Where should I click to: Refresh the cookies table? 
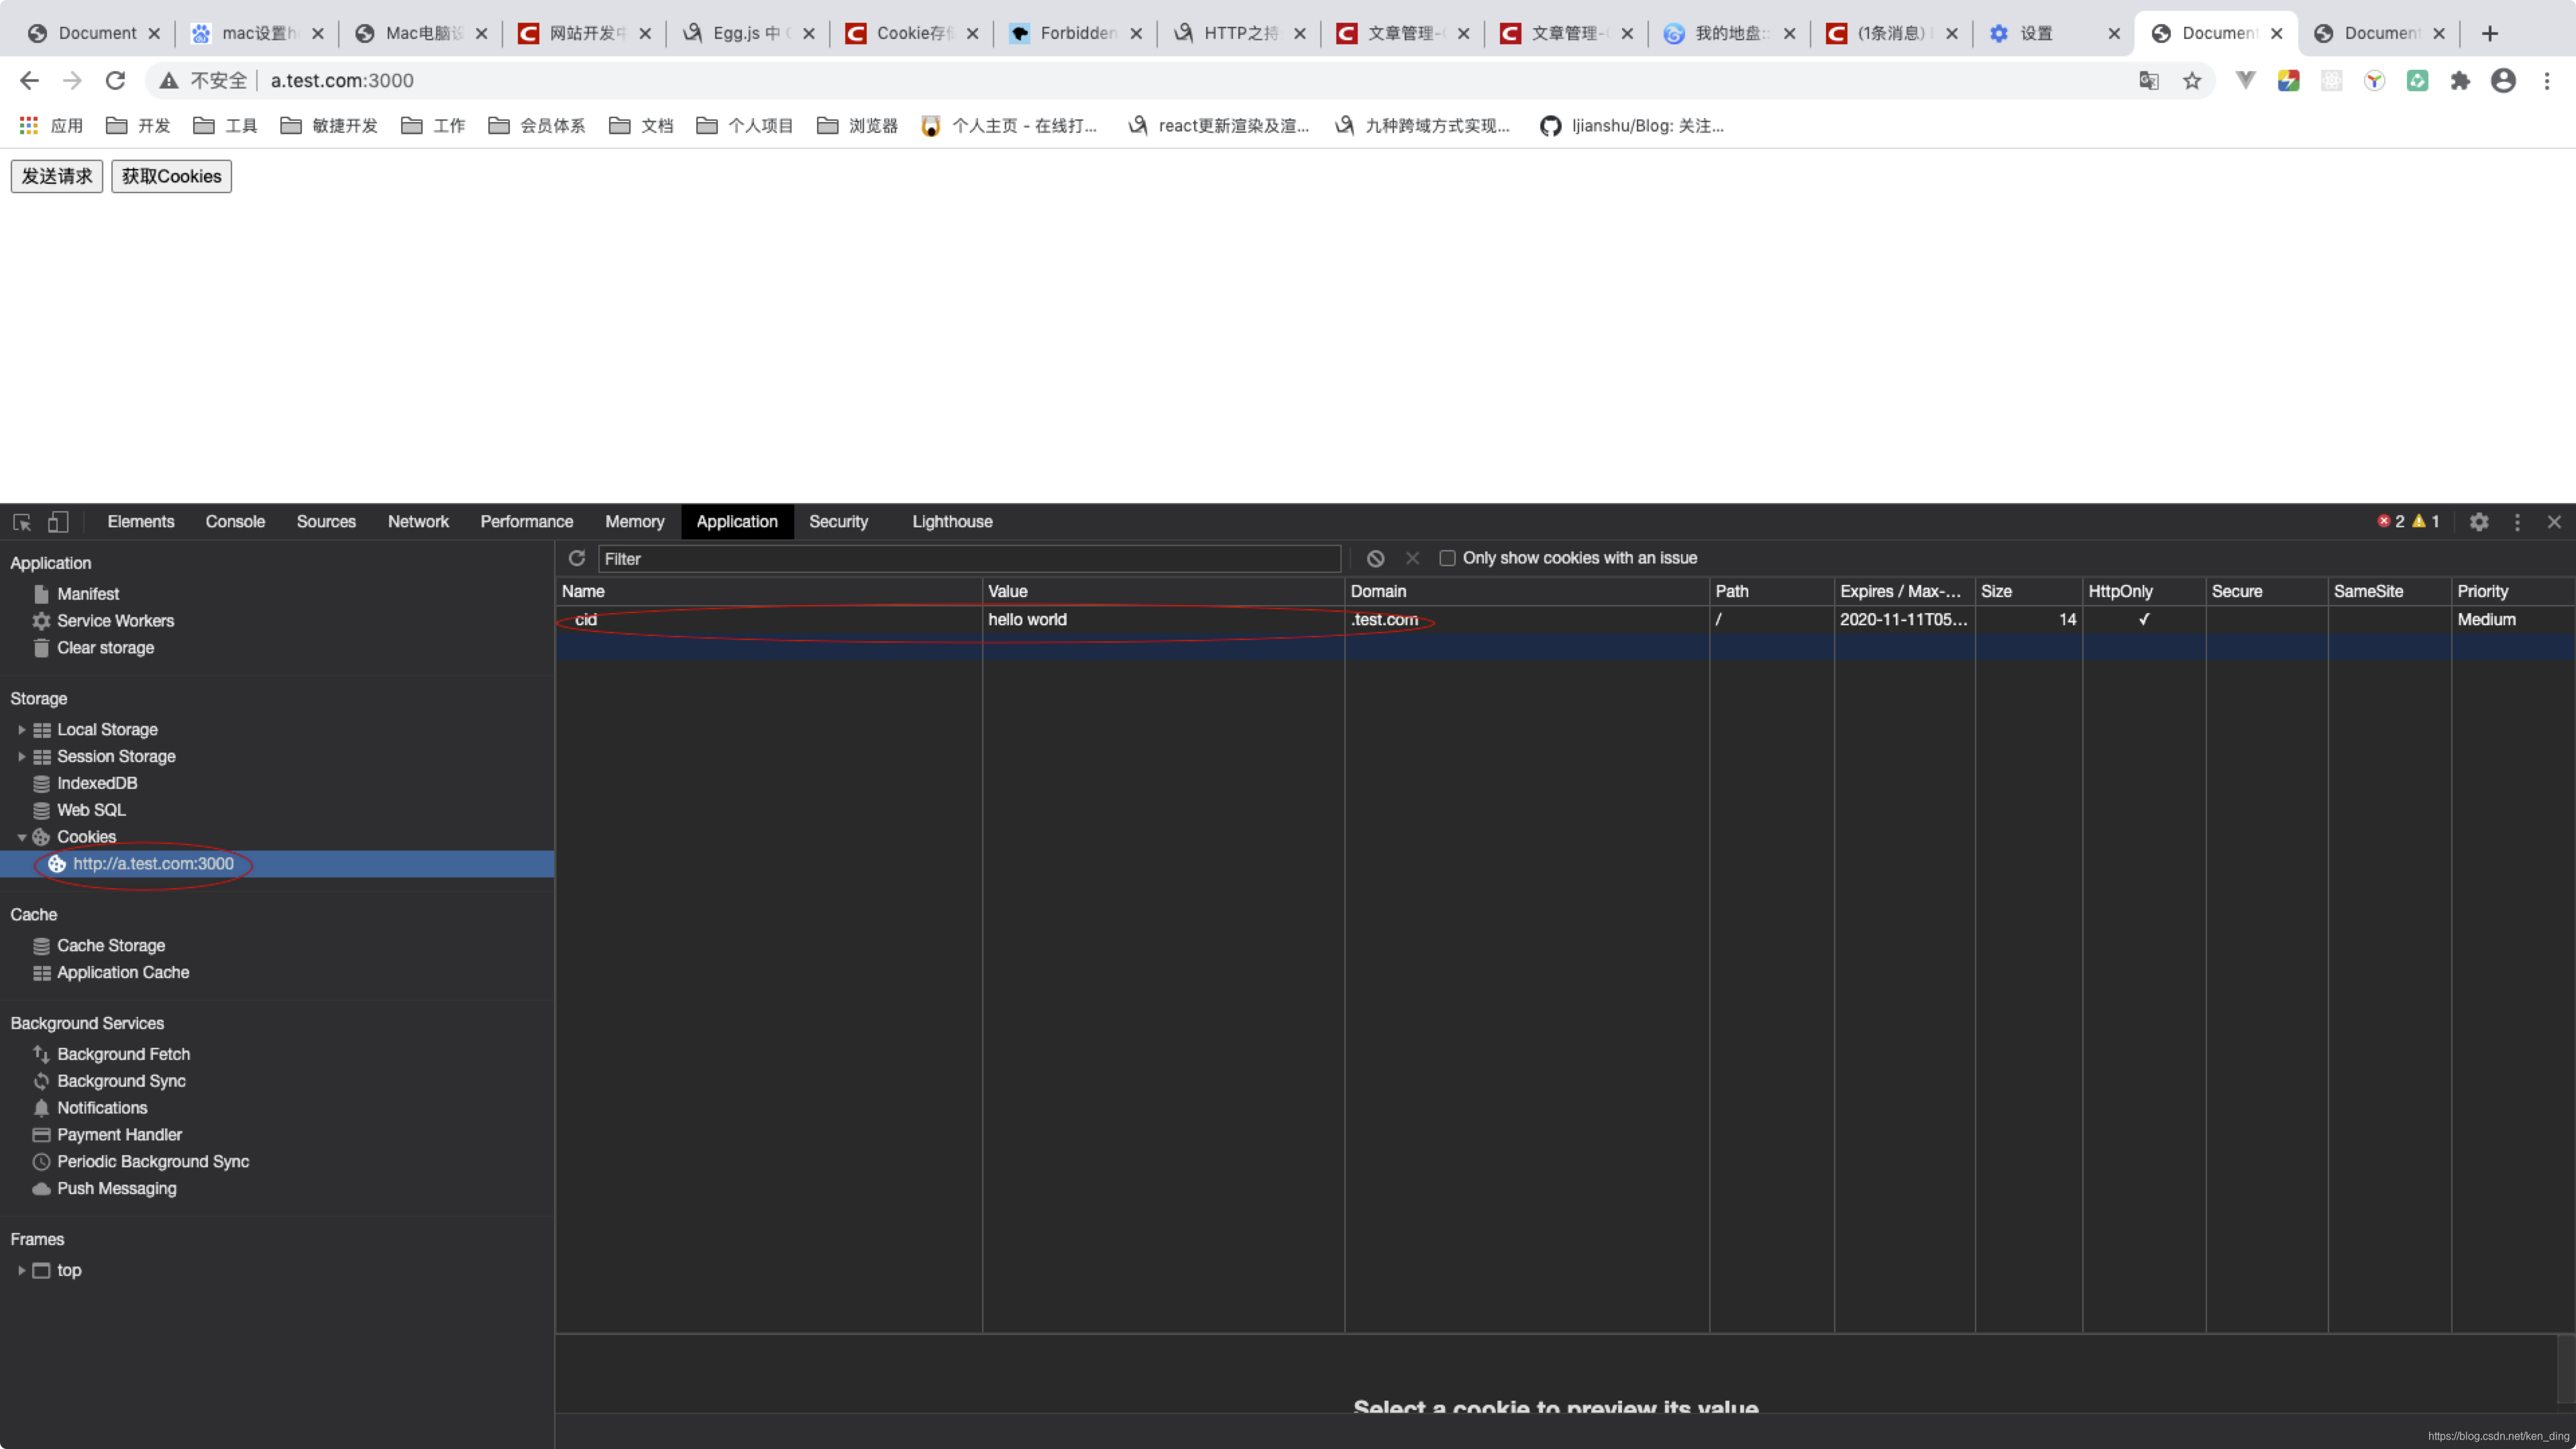[x=576, y=558]
